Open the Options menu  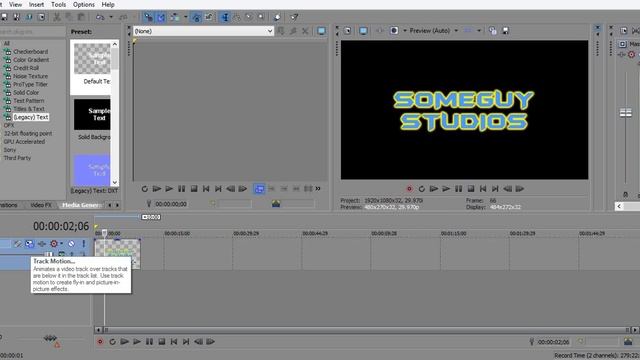click(84, 4)
